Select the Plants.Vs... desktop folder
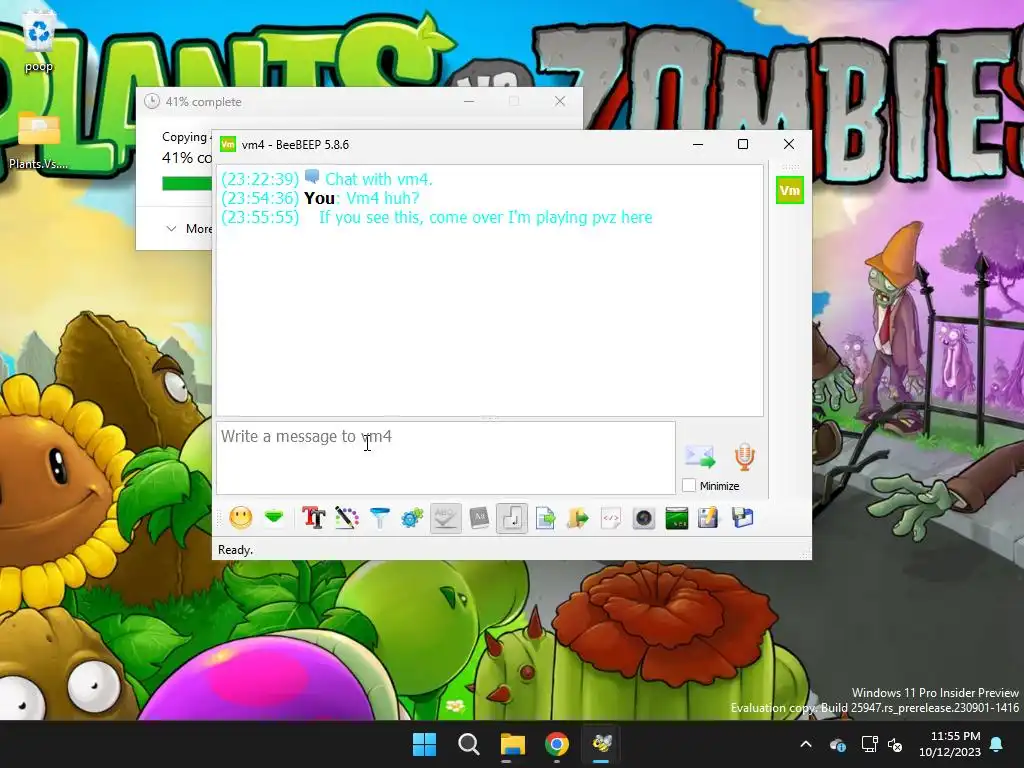Image resolution: width=1024 pixels, height=768 pixels. [x=39, y=140]
